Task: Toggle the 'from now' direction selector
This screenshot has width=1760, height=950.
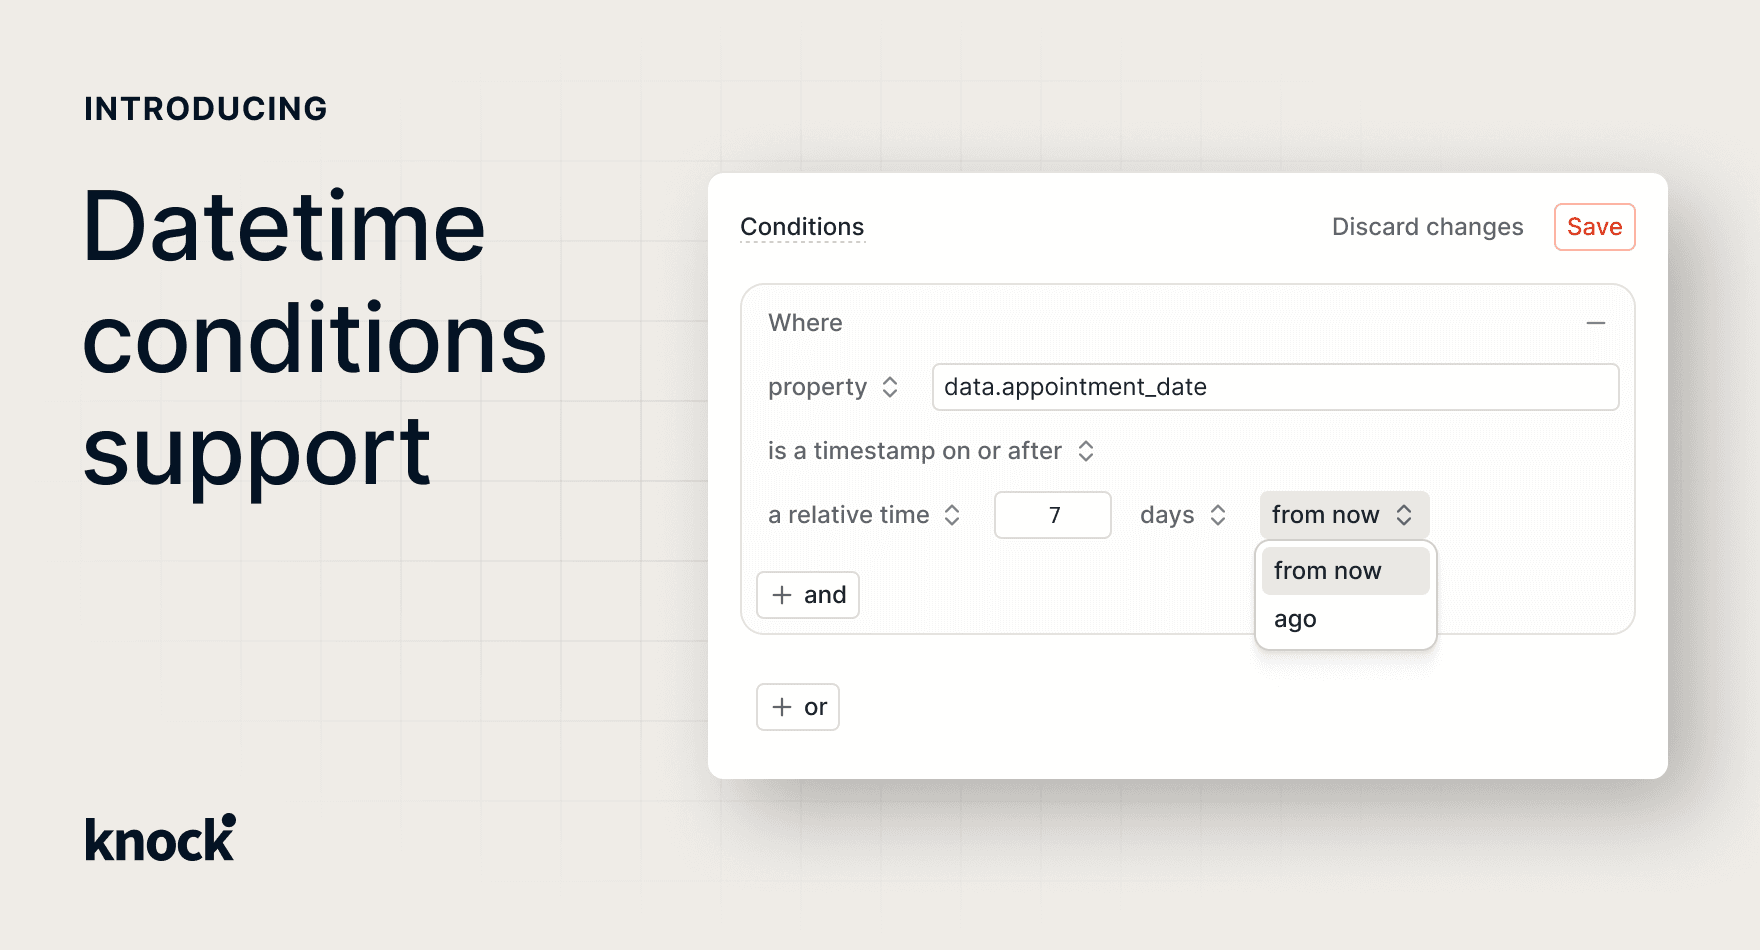Action: tap(1343, 515)
